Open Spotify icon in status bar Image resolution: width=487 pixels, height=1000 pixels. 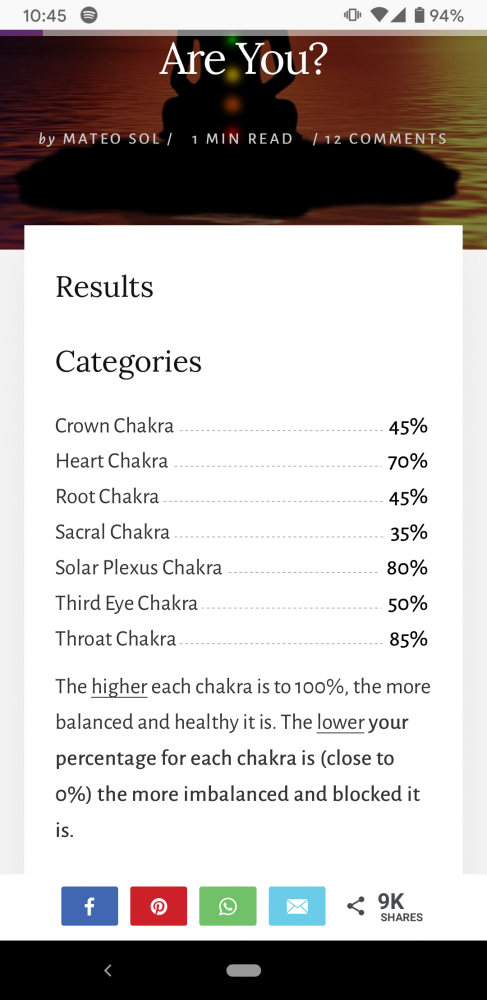(89, 15)
